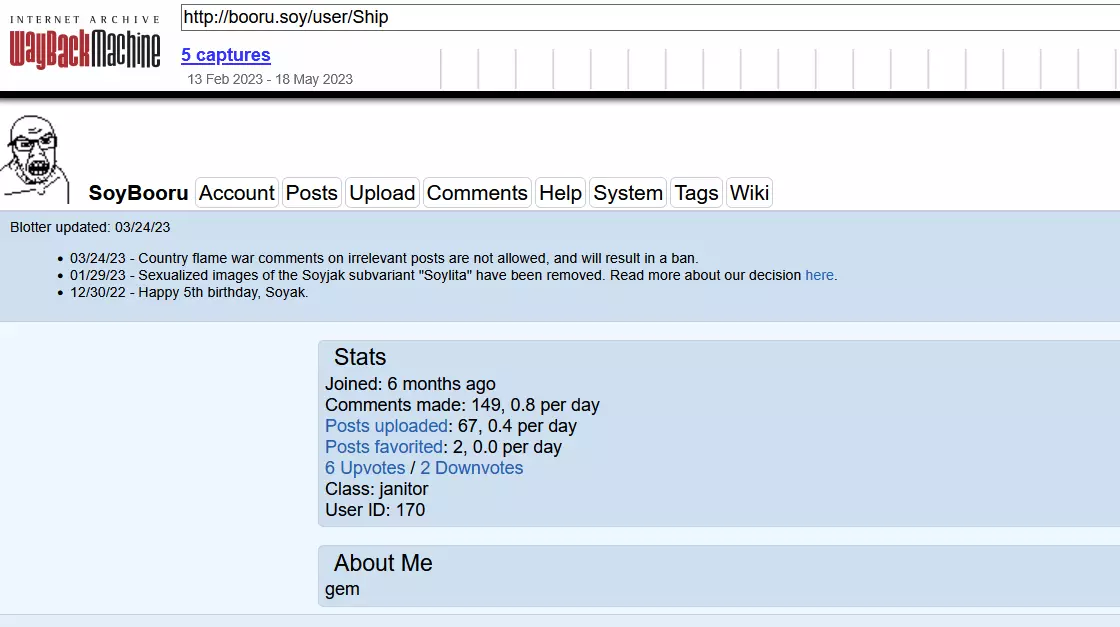This screenshot has width=1120, height=627.
Task: Click the SoyBooru soyjak mascot image
Action: tap(36, 159)
